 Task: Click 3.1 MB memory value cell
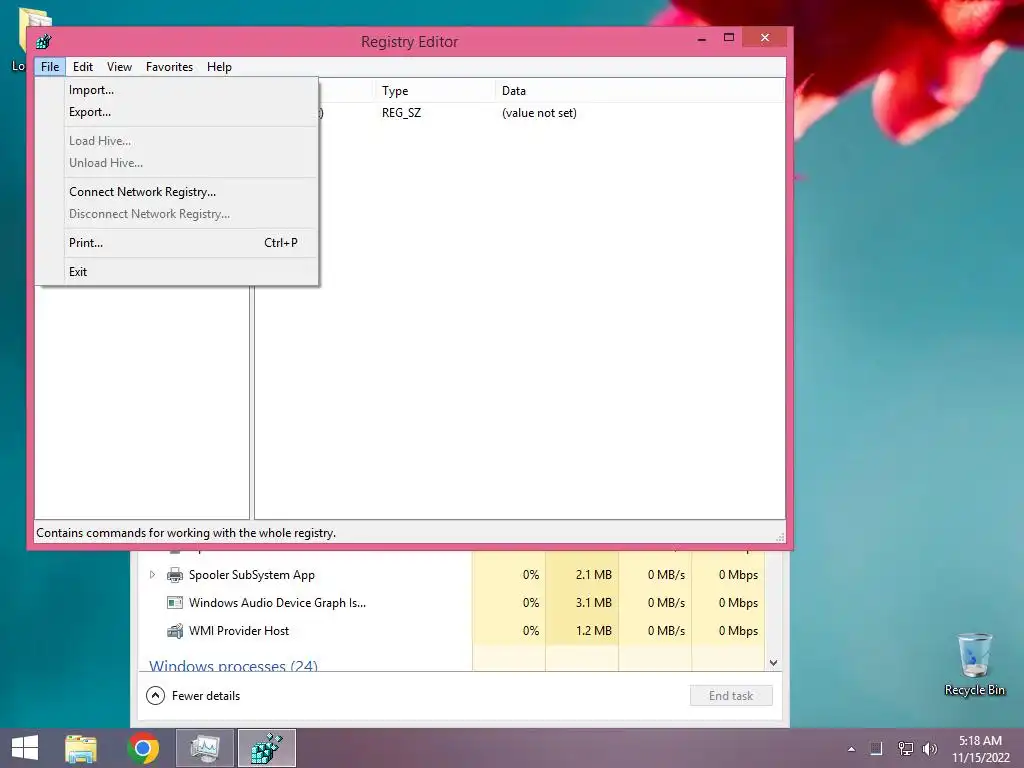click(x=594, y=603)
